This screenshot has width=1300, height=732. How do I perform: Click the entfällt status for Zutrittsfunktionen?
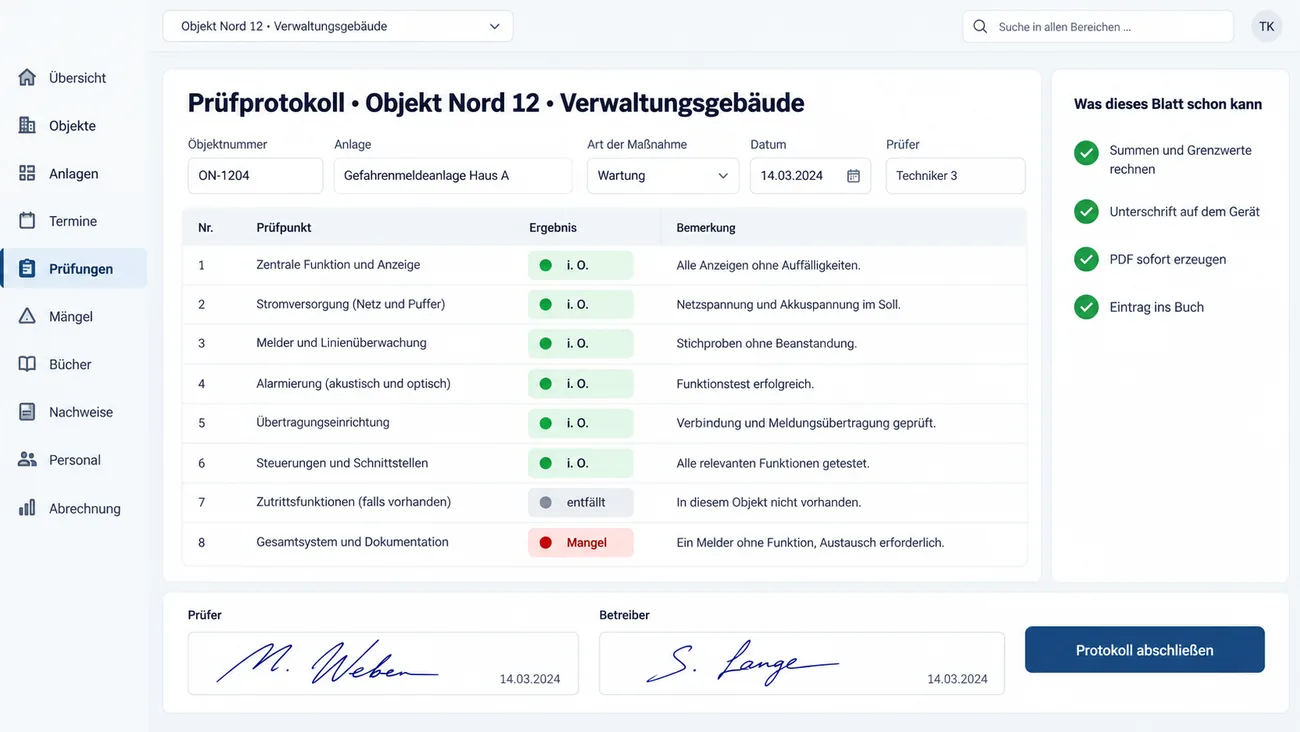(580, 502)
